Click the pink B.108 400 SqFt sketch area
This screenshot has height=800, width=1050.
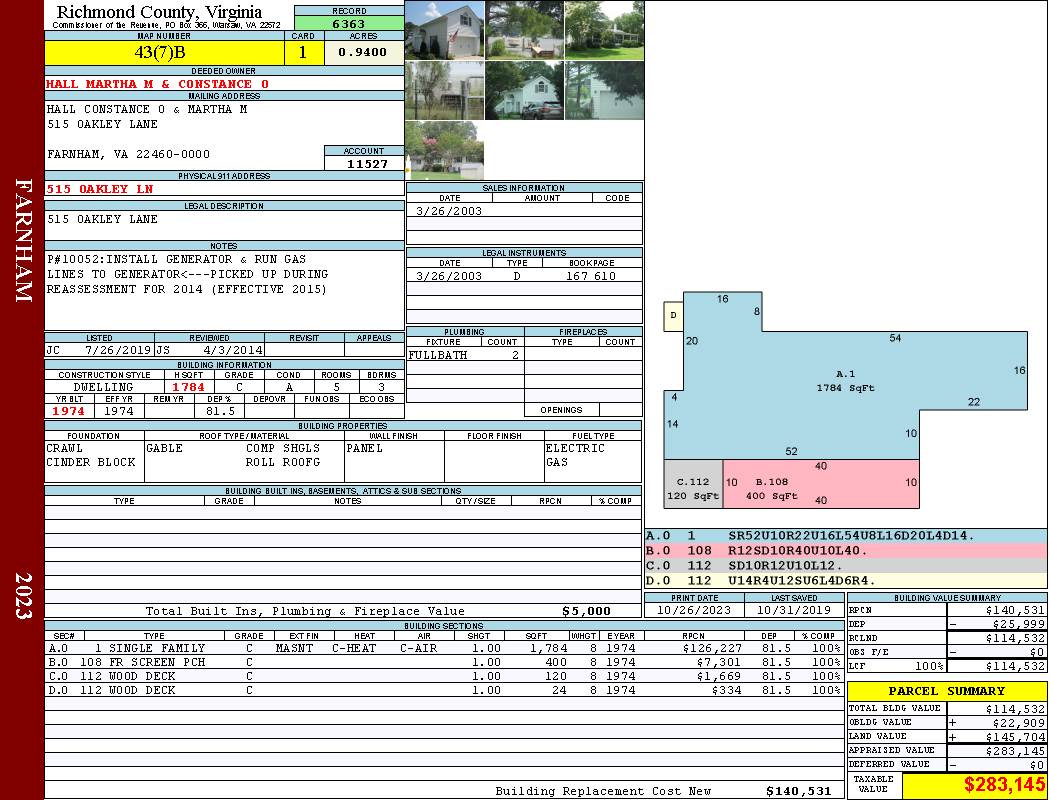click(821, 483)
